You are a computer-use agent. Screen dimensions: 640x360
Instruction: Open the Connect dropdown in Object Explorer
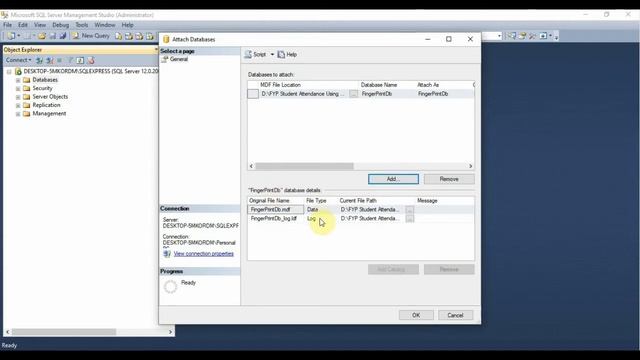pyautogui.click(x=18, y=60)
